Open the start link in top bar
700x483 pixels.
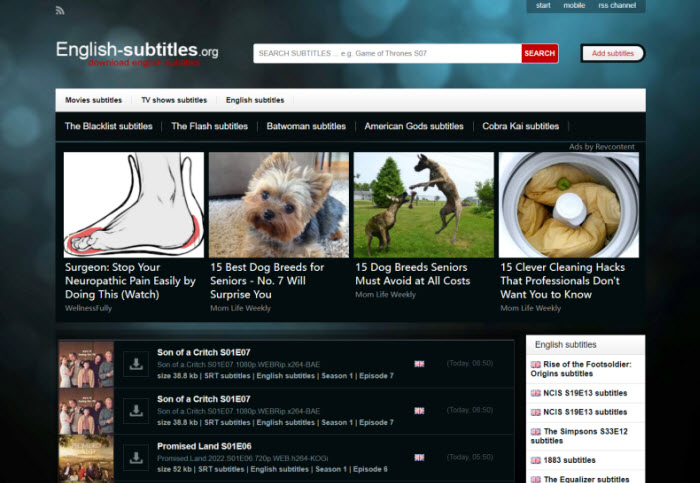click(543, 5)
